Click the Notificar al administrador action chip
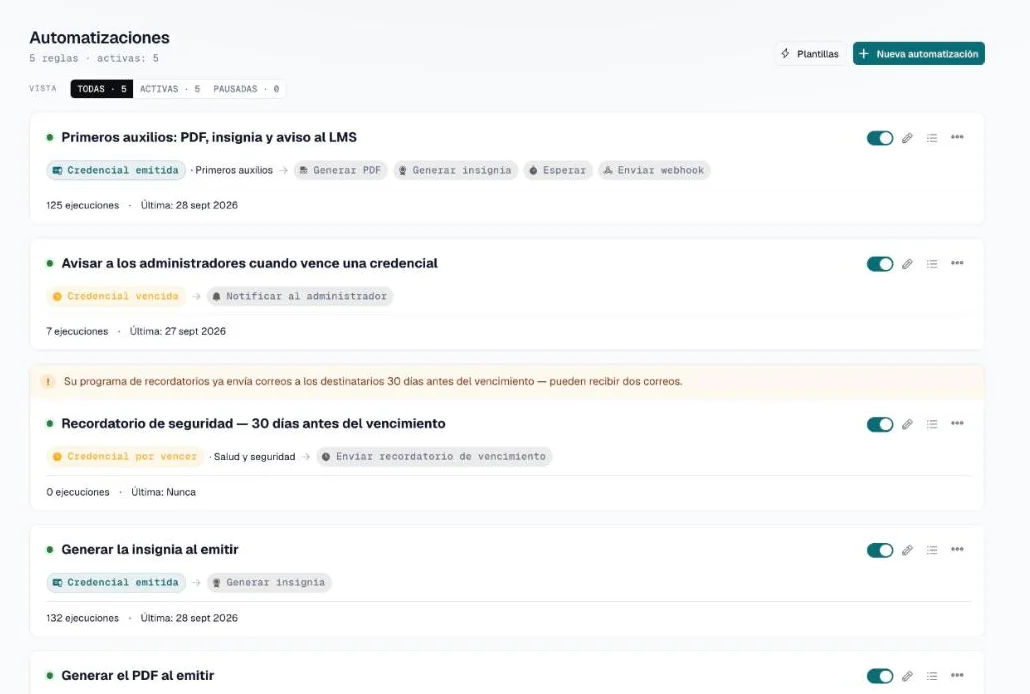 [300, 296]
